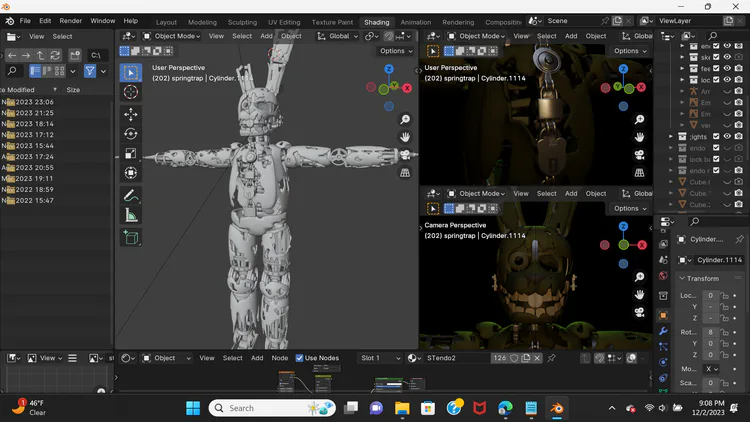Screen dimensions: 750x422
Task: Pin the STendo2 material node tree
Action: click(551, 358)
